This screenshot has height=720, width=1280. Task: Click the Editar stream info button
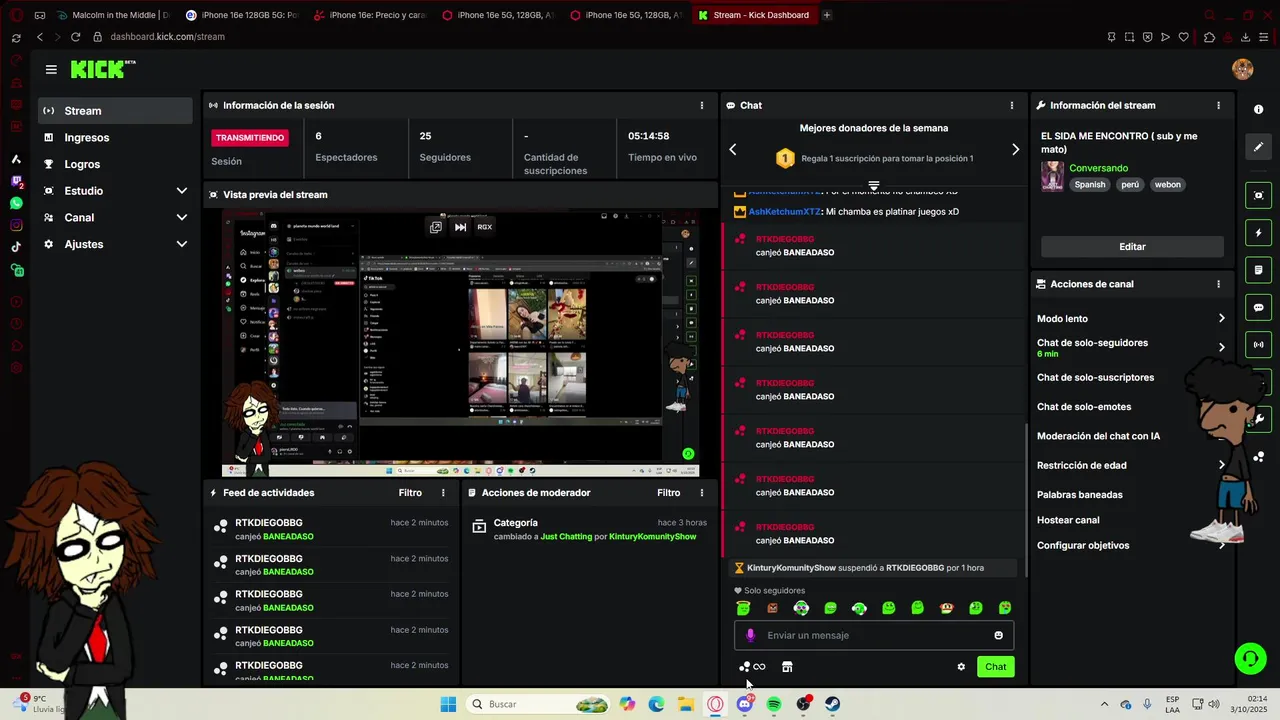coord(1132,246)
